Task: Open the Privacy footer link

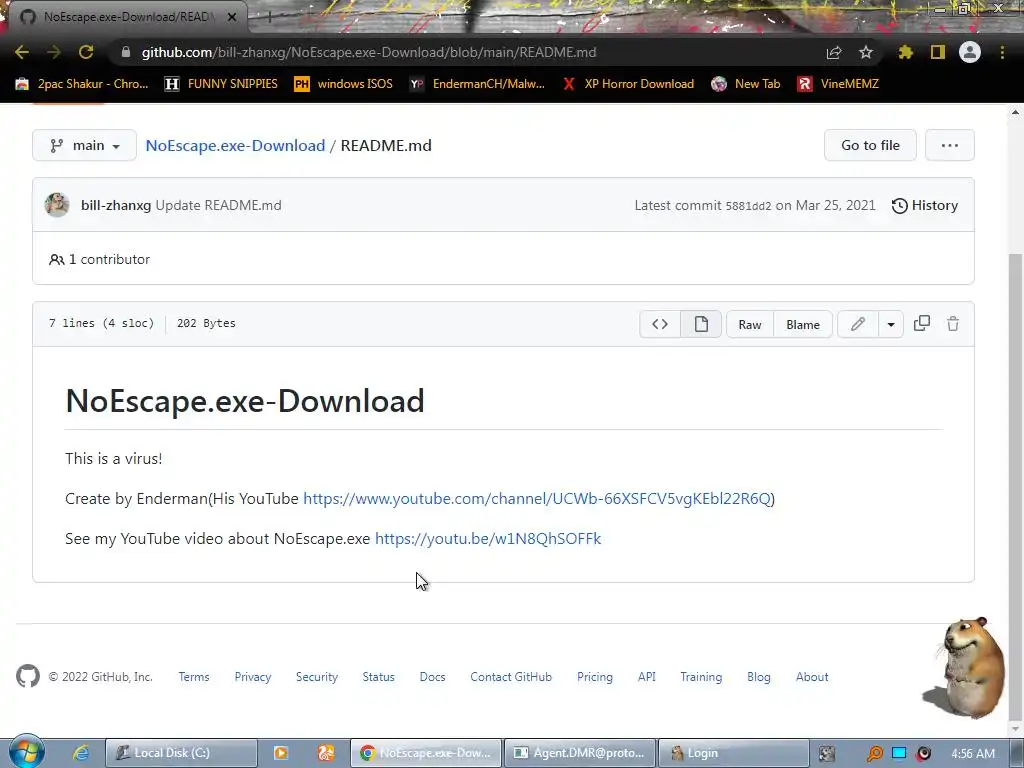Action: pyautogui.click(x=253, y=677)
